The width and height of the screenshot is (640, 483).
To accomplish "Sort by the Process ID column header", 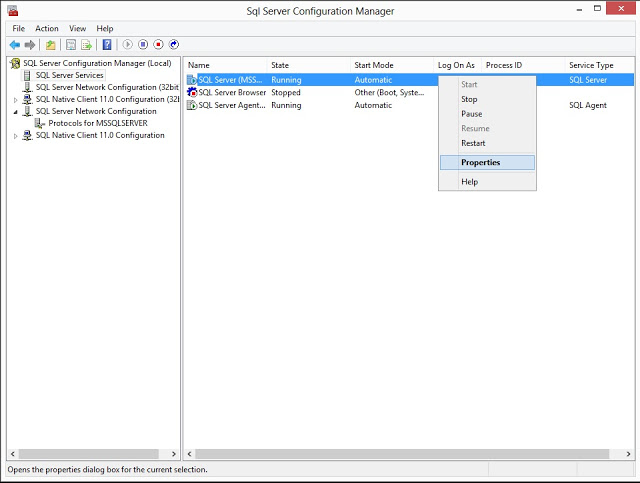I will [524, 65].
